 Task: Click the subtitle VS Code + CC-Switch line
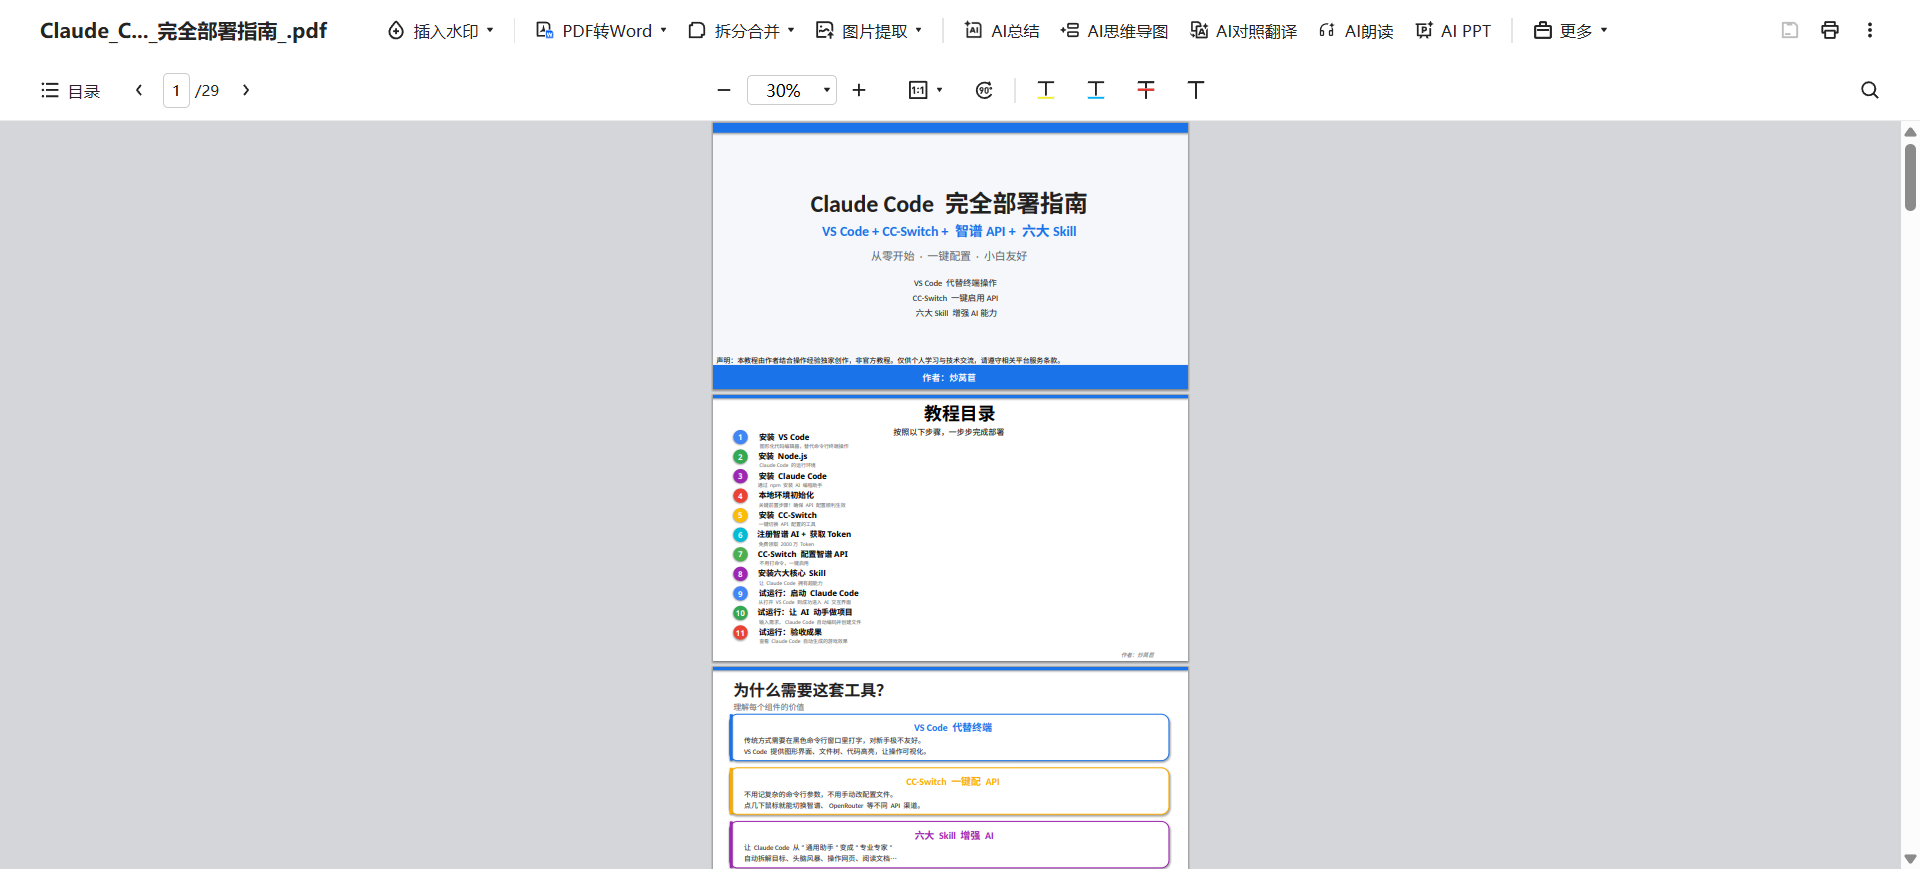(949, 231)
